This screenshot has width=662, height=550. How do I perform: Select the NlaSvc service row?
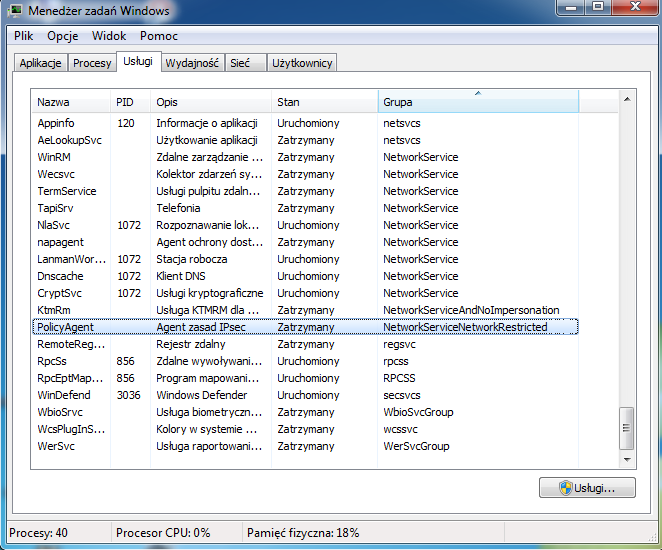click(305, 225)
